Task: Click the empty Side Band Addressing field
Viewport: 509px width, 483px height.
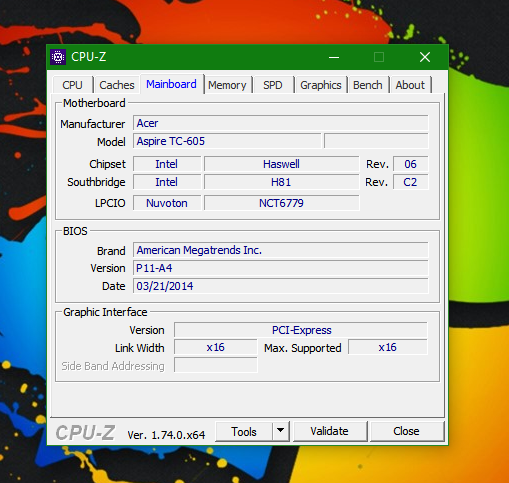Action: point(216,365)
